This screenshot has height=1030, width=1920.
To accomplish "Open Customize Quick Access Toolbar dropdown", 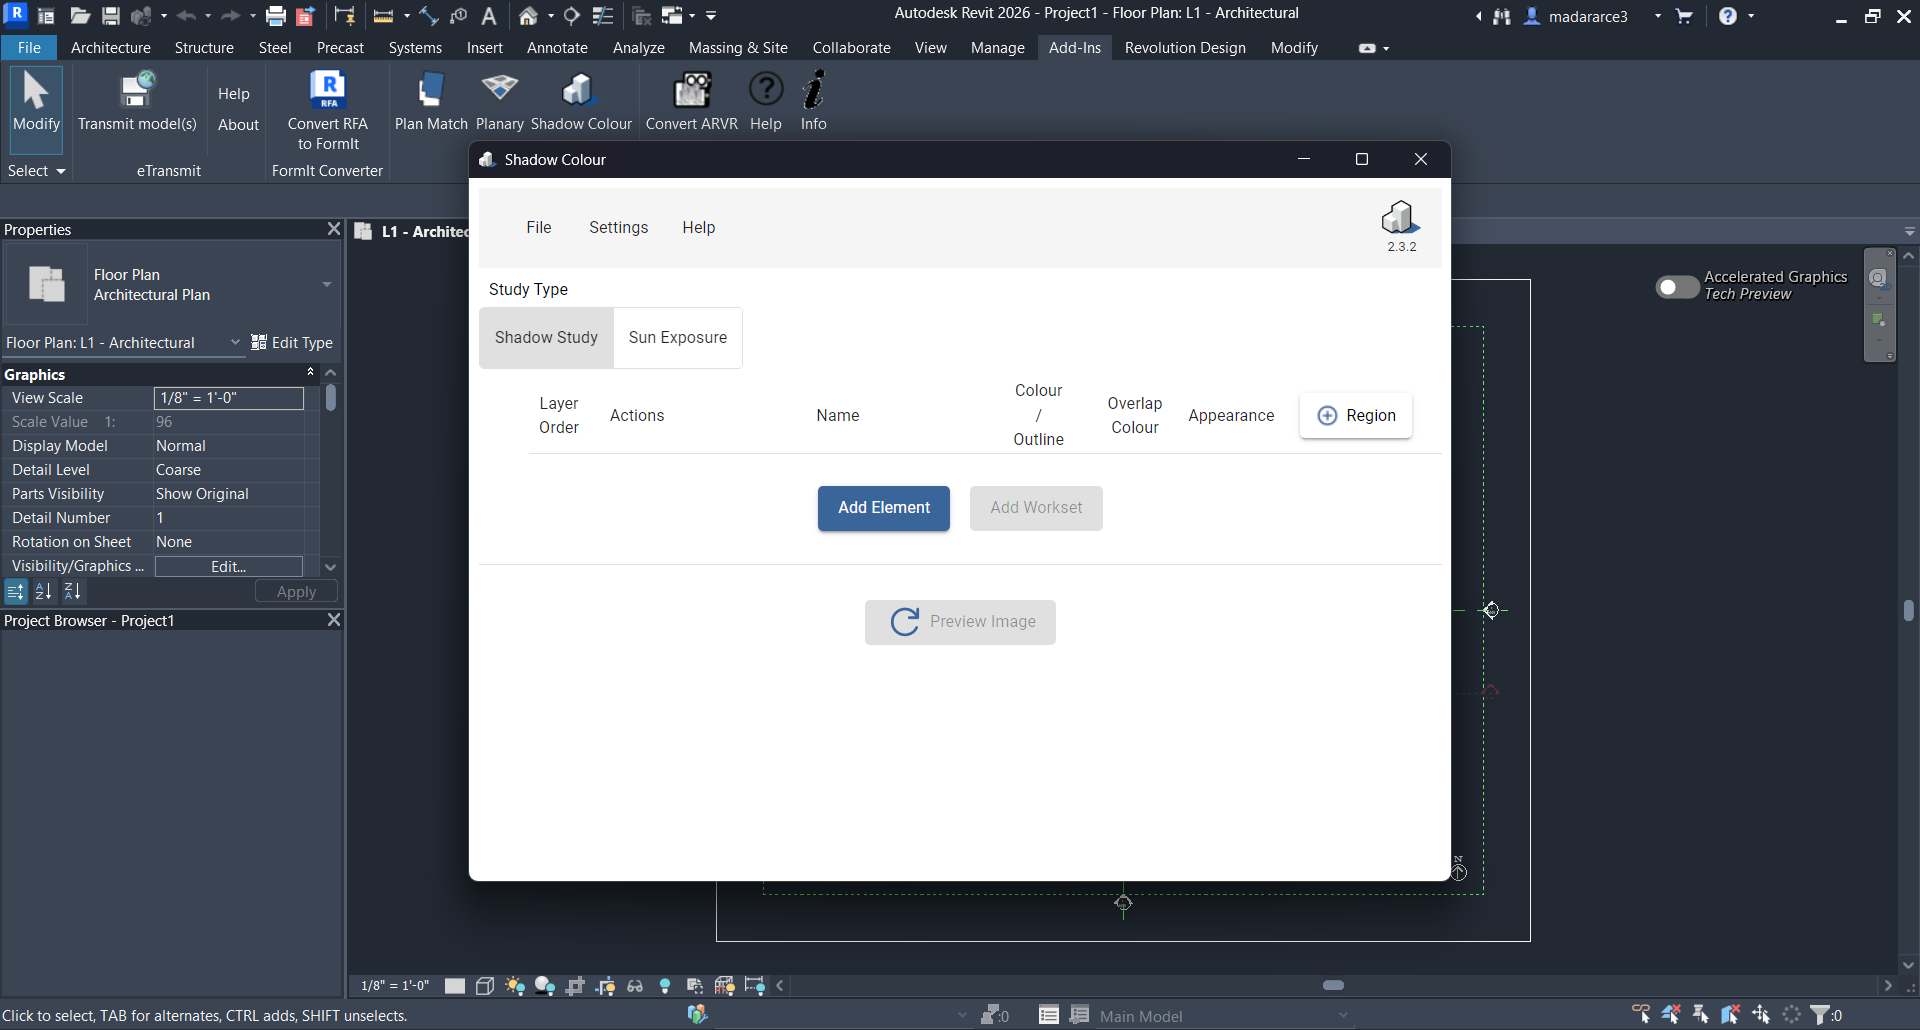I will click(x=711, y=16).
